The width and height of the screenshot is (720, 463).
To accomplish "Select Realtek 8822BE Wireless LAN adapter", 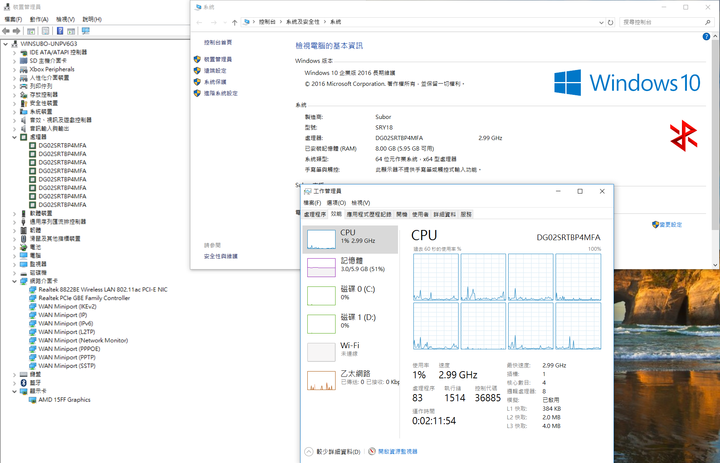I will pos(103,289).
